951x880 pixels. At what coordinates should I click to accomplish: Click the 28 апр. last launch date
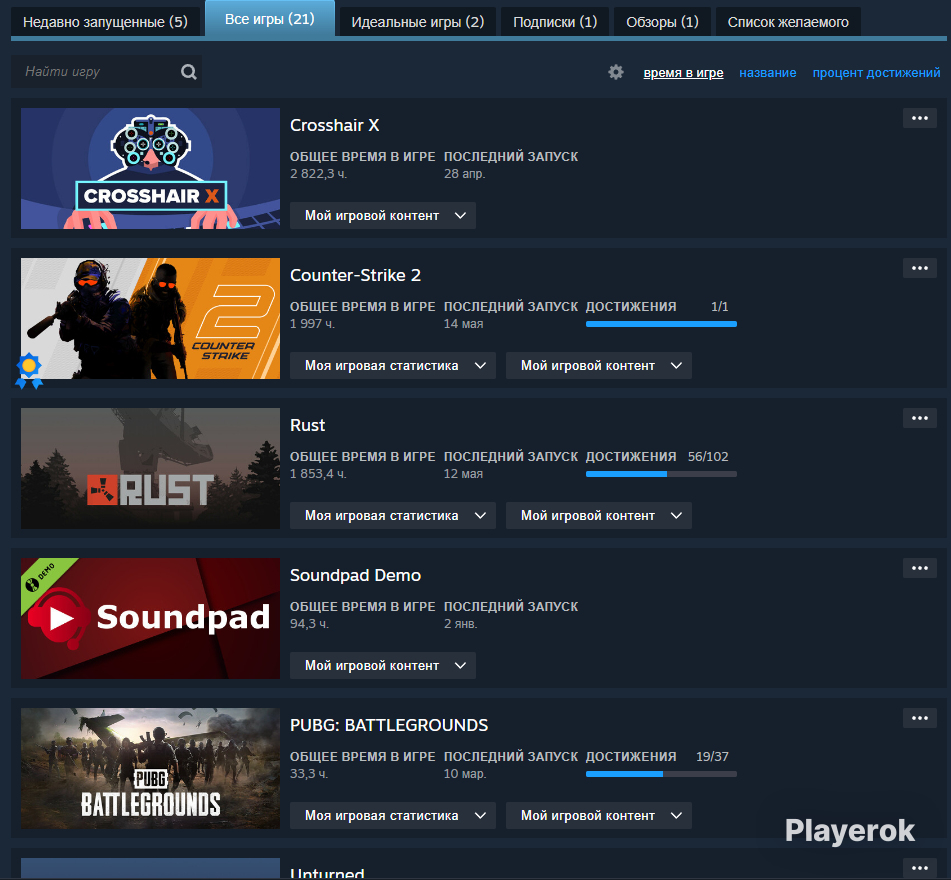465,174
